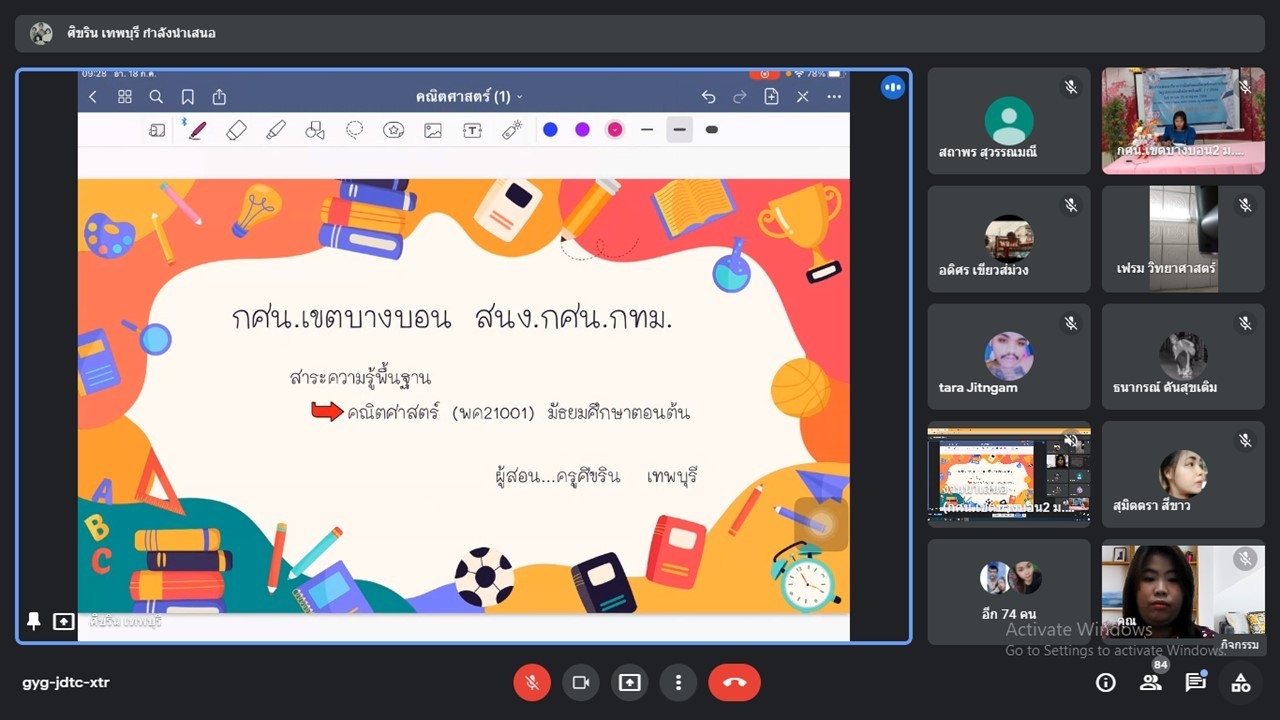
Task: Leave the call with red hang-up button
Action: [x=734, y=682]
